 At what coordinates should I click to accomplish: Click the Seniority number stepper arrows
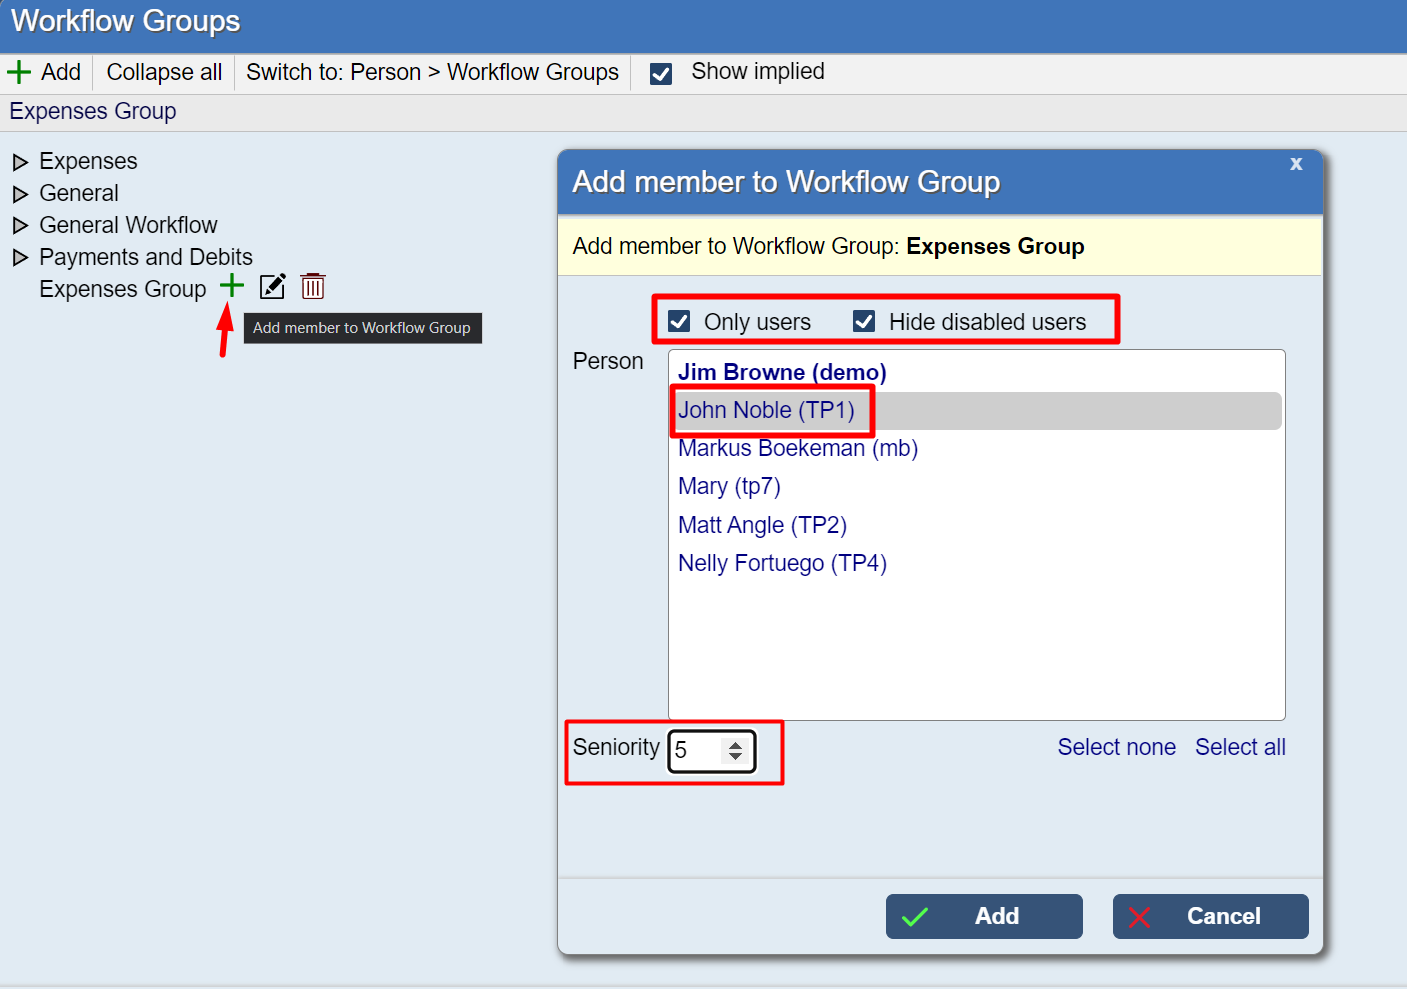[735, 751]
